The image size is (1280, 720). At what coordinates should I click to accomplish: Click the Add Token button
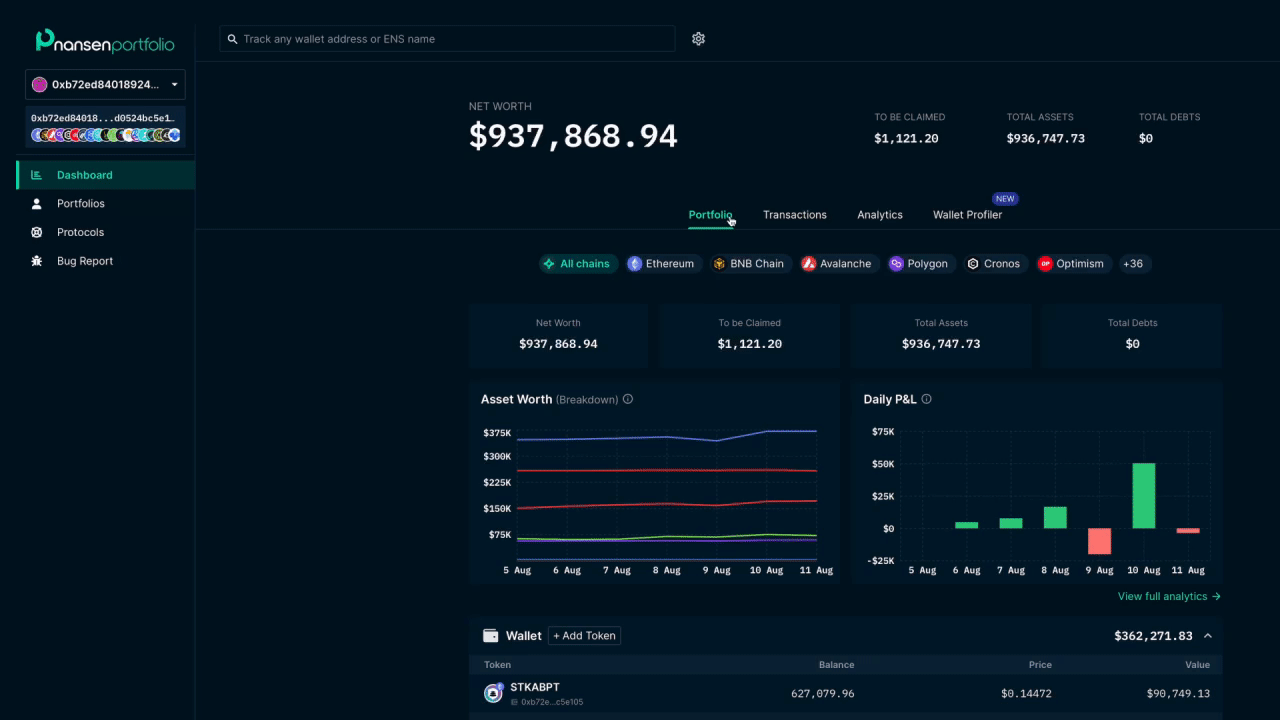pyautogui.click(x=584, y=635)
